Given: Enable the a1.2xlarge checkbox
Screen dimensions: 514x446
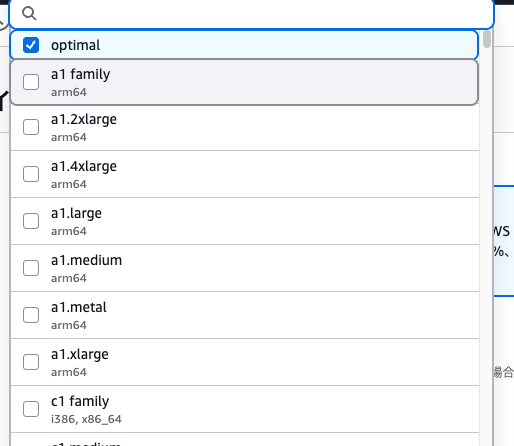Looking at the screenshot, I should tap(31, 127).
